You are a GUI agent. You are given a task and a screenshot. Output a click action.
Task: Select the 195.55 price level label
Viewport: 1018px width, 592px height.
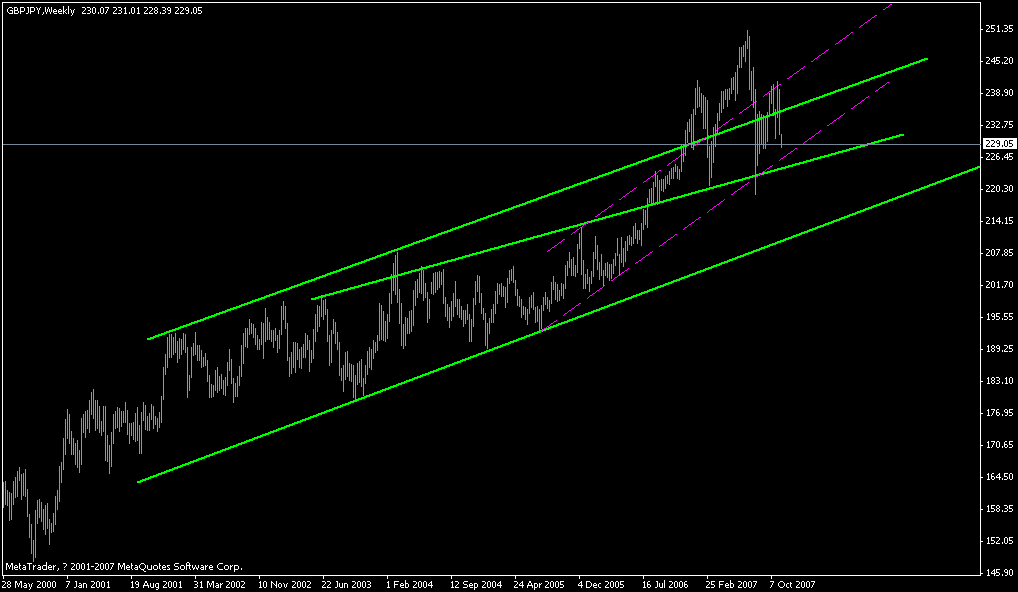point(999,317)
